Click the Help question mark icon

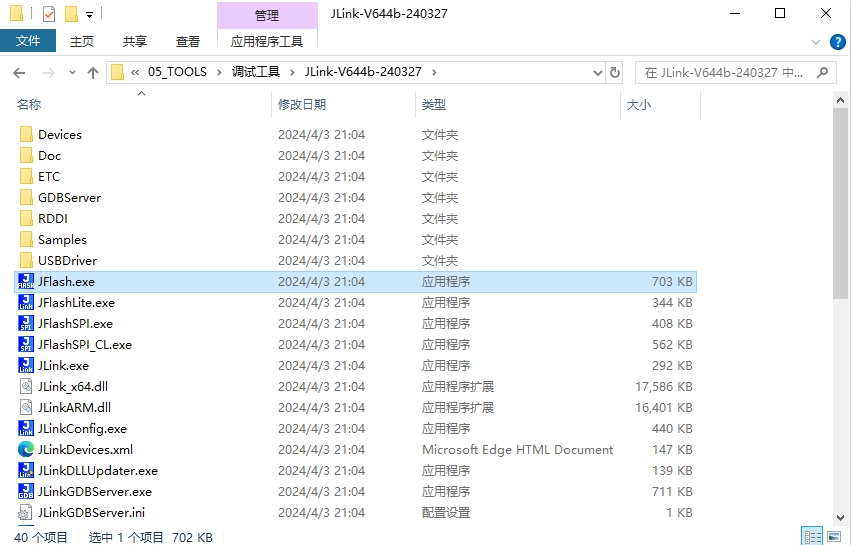[x=837, y=42]
